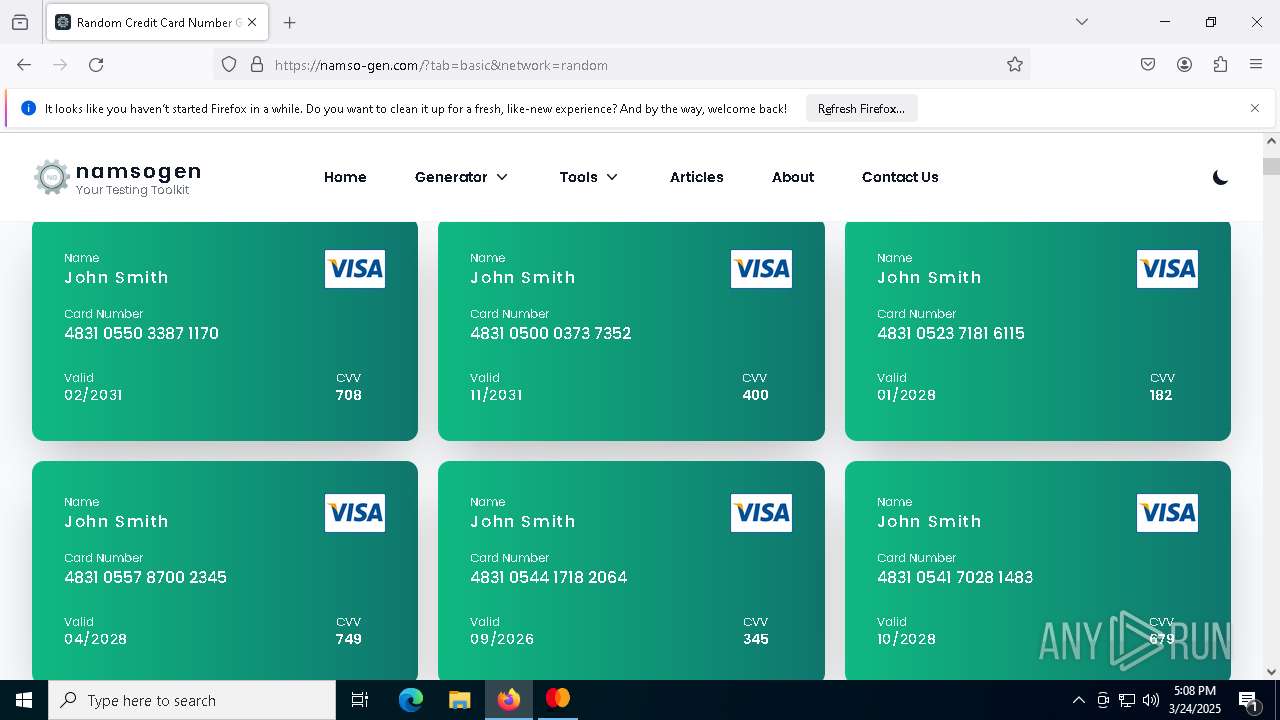Click CVV value 400
Image resolution: width=1280 pixels, height=720 pixels.
point(756,395)
